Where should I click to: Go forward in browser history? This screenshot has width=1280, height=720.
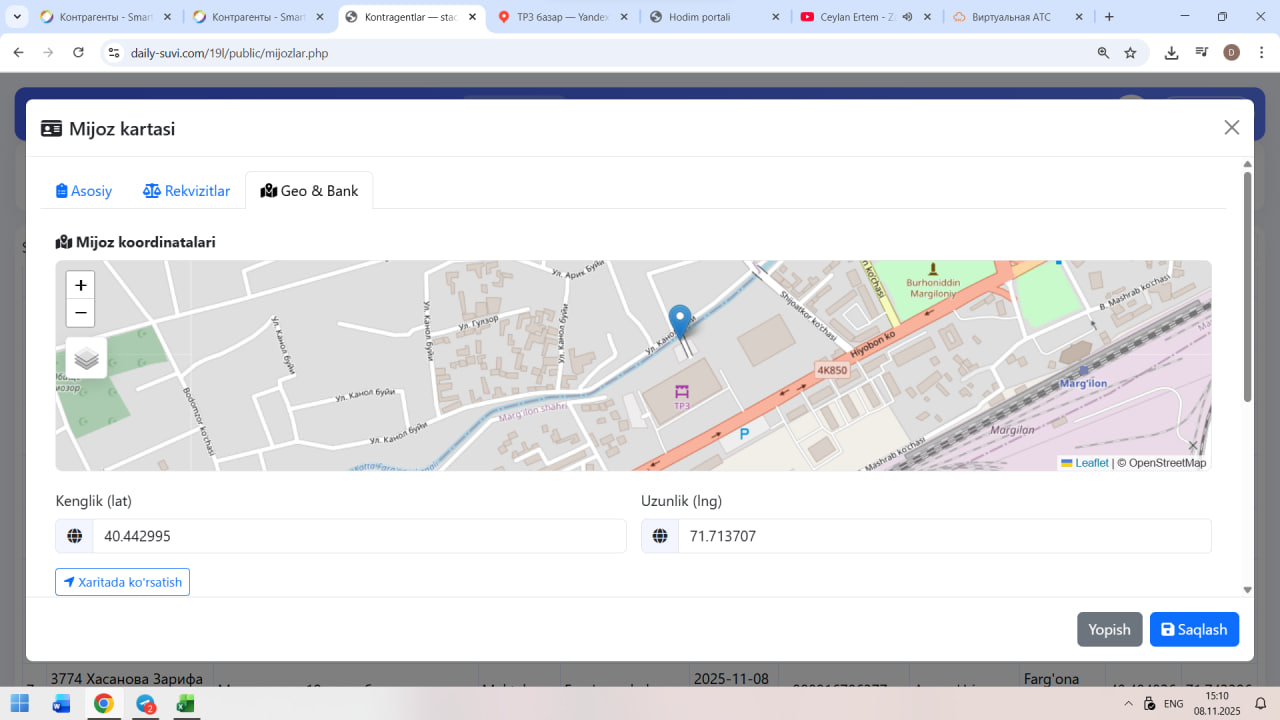point(48,53)
